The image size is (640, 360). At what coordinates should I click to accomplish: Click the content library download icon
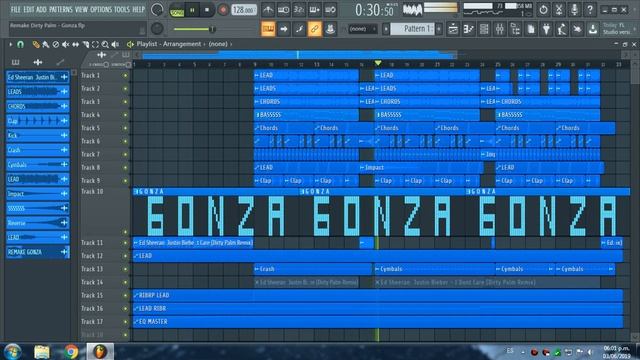tap(593, 29)
